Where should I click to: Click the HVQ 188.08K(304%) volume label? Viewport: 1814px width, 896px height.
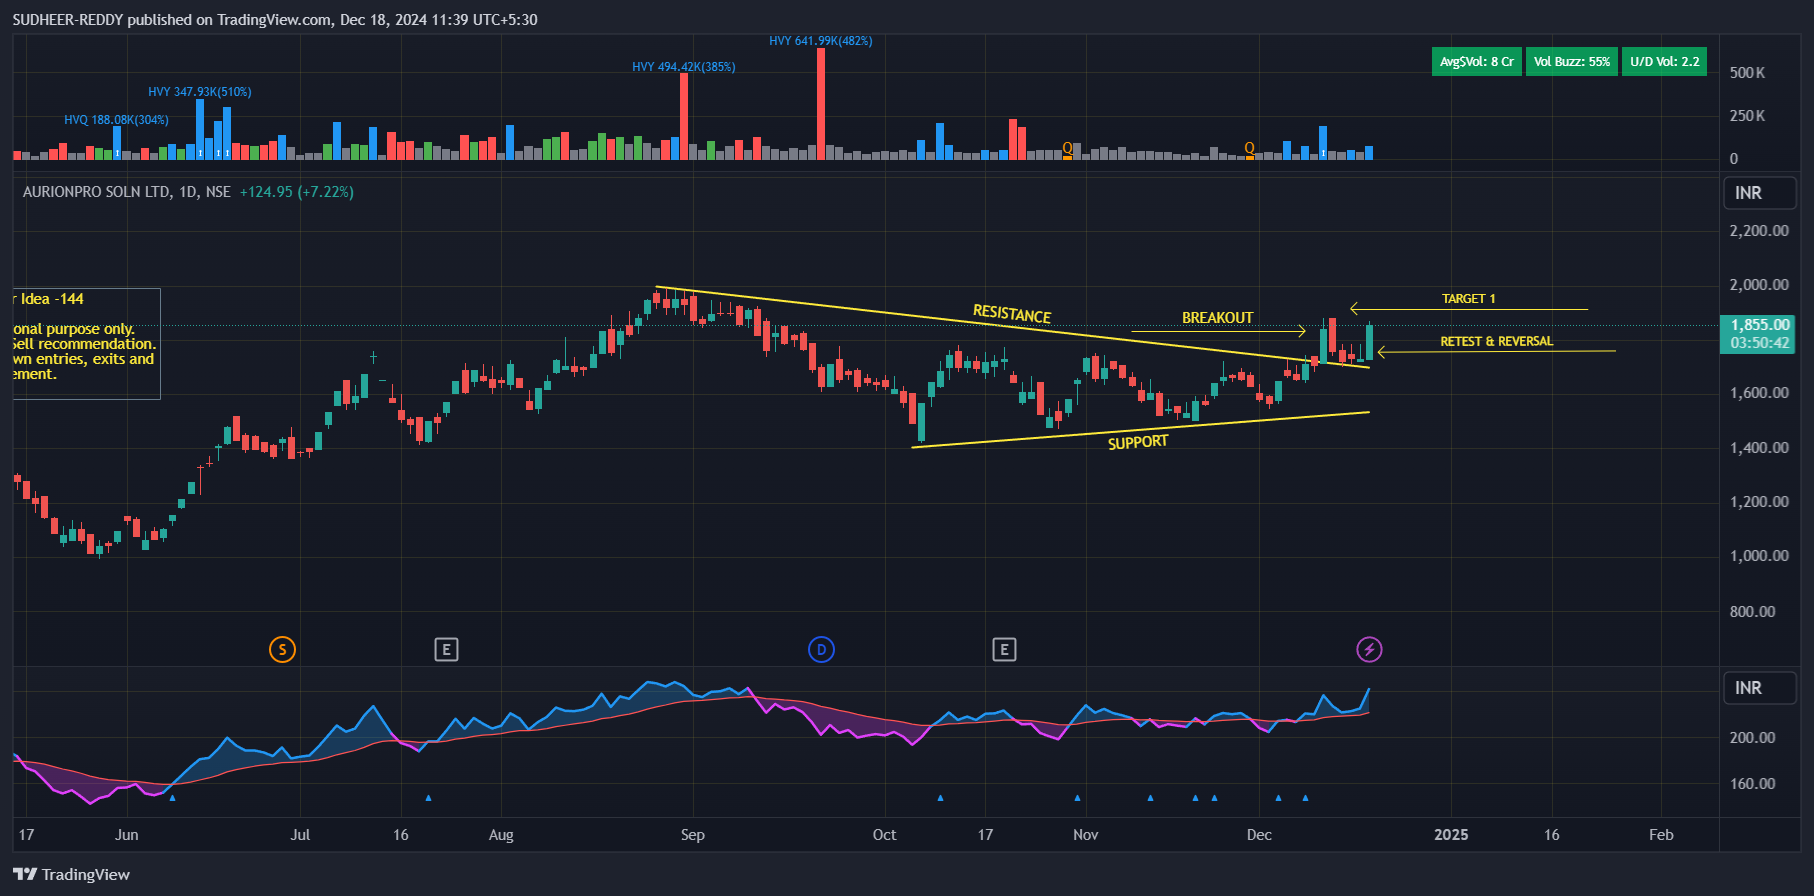tap(116, 120)
